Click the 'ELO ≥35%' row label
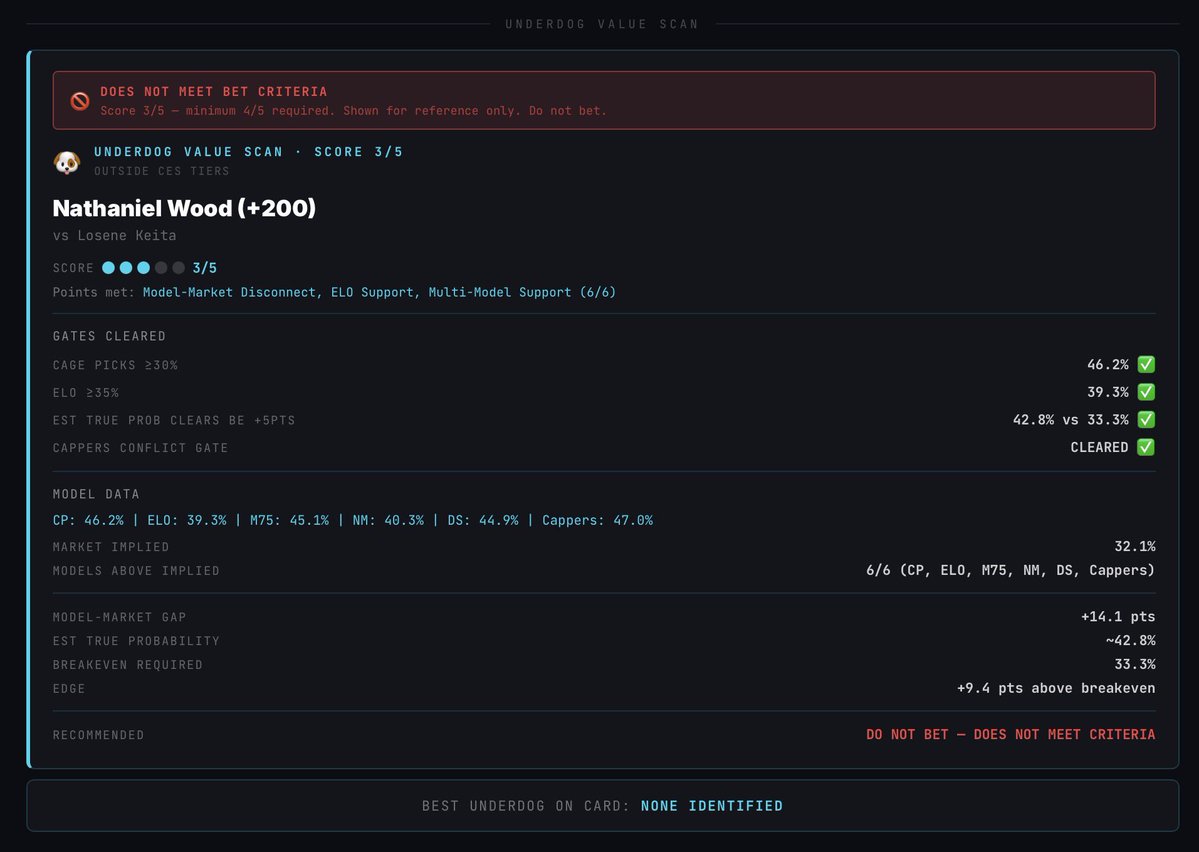 (86, 392)
